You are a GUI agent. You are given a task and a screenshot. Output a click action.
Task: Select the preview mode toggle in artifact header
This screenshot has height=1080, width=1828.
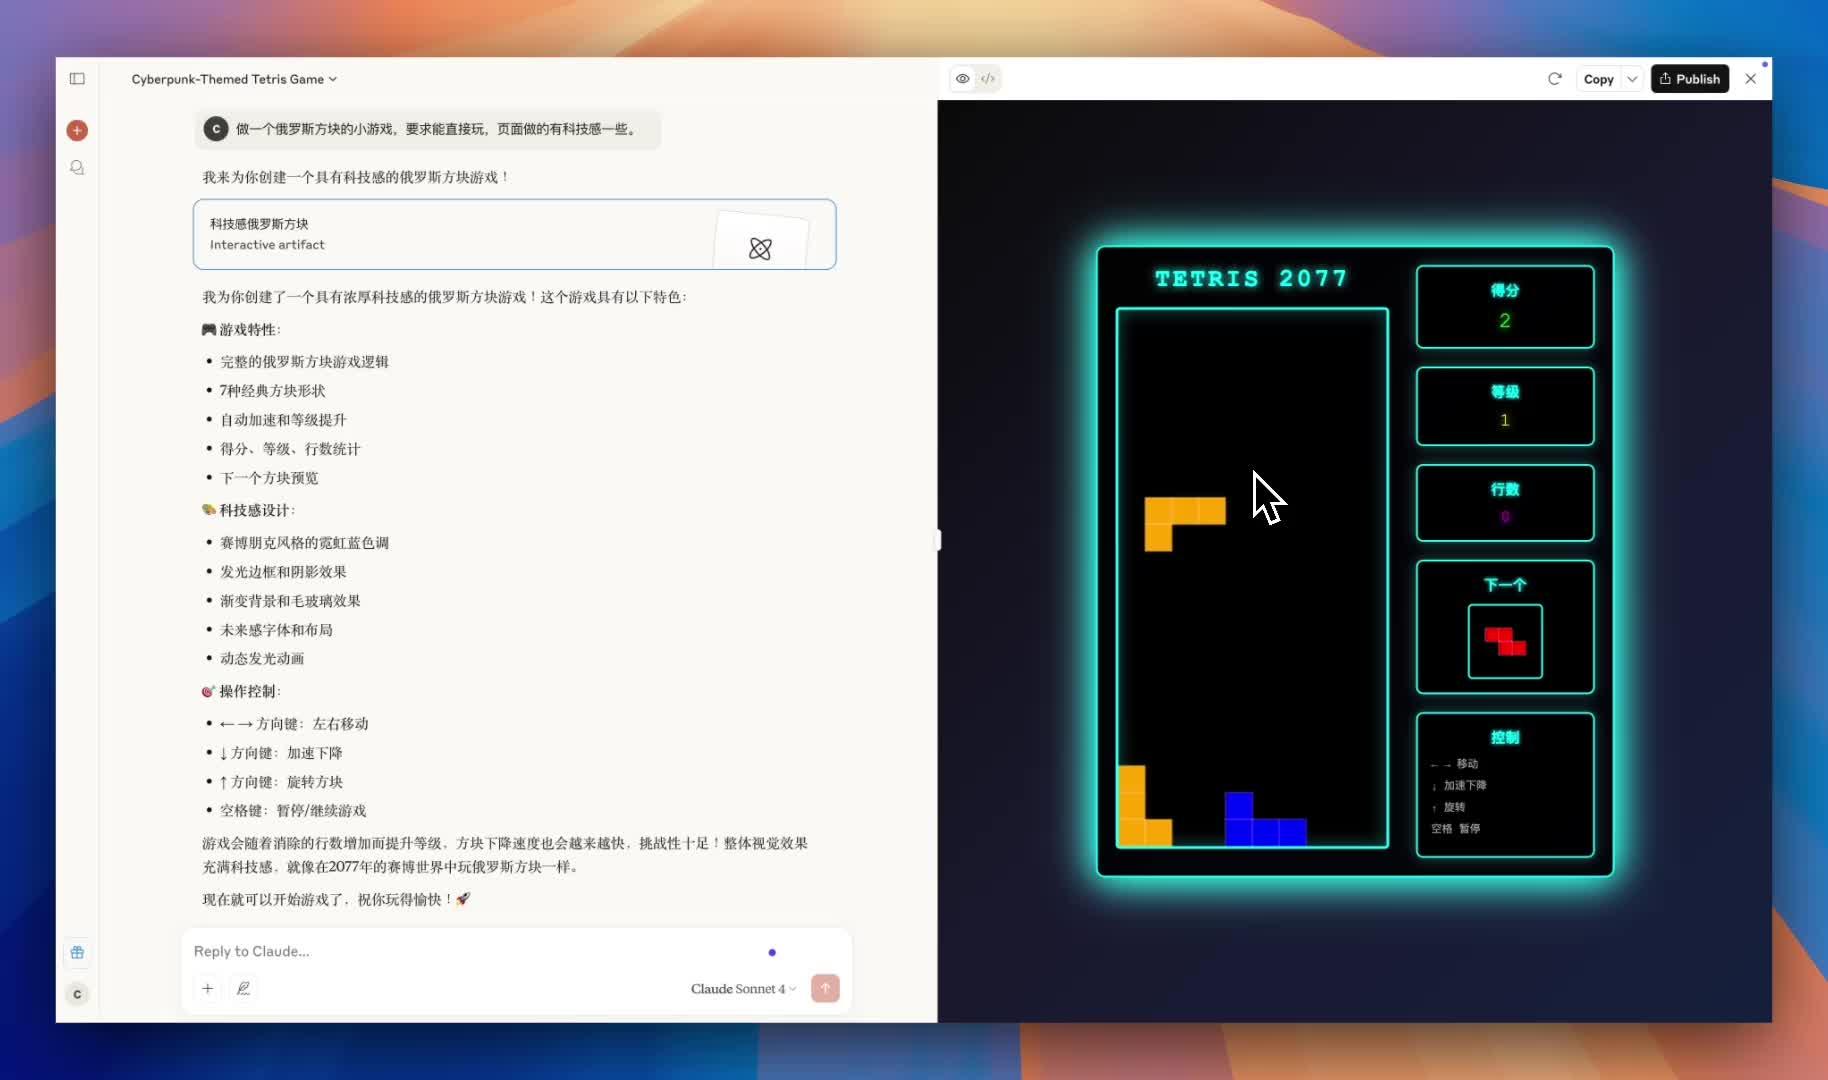pyautogui.click(x=961, y=78)
